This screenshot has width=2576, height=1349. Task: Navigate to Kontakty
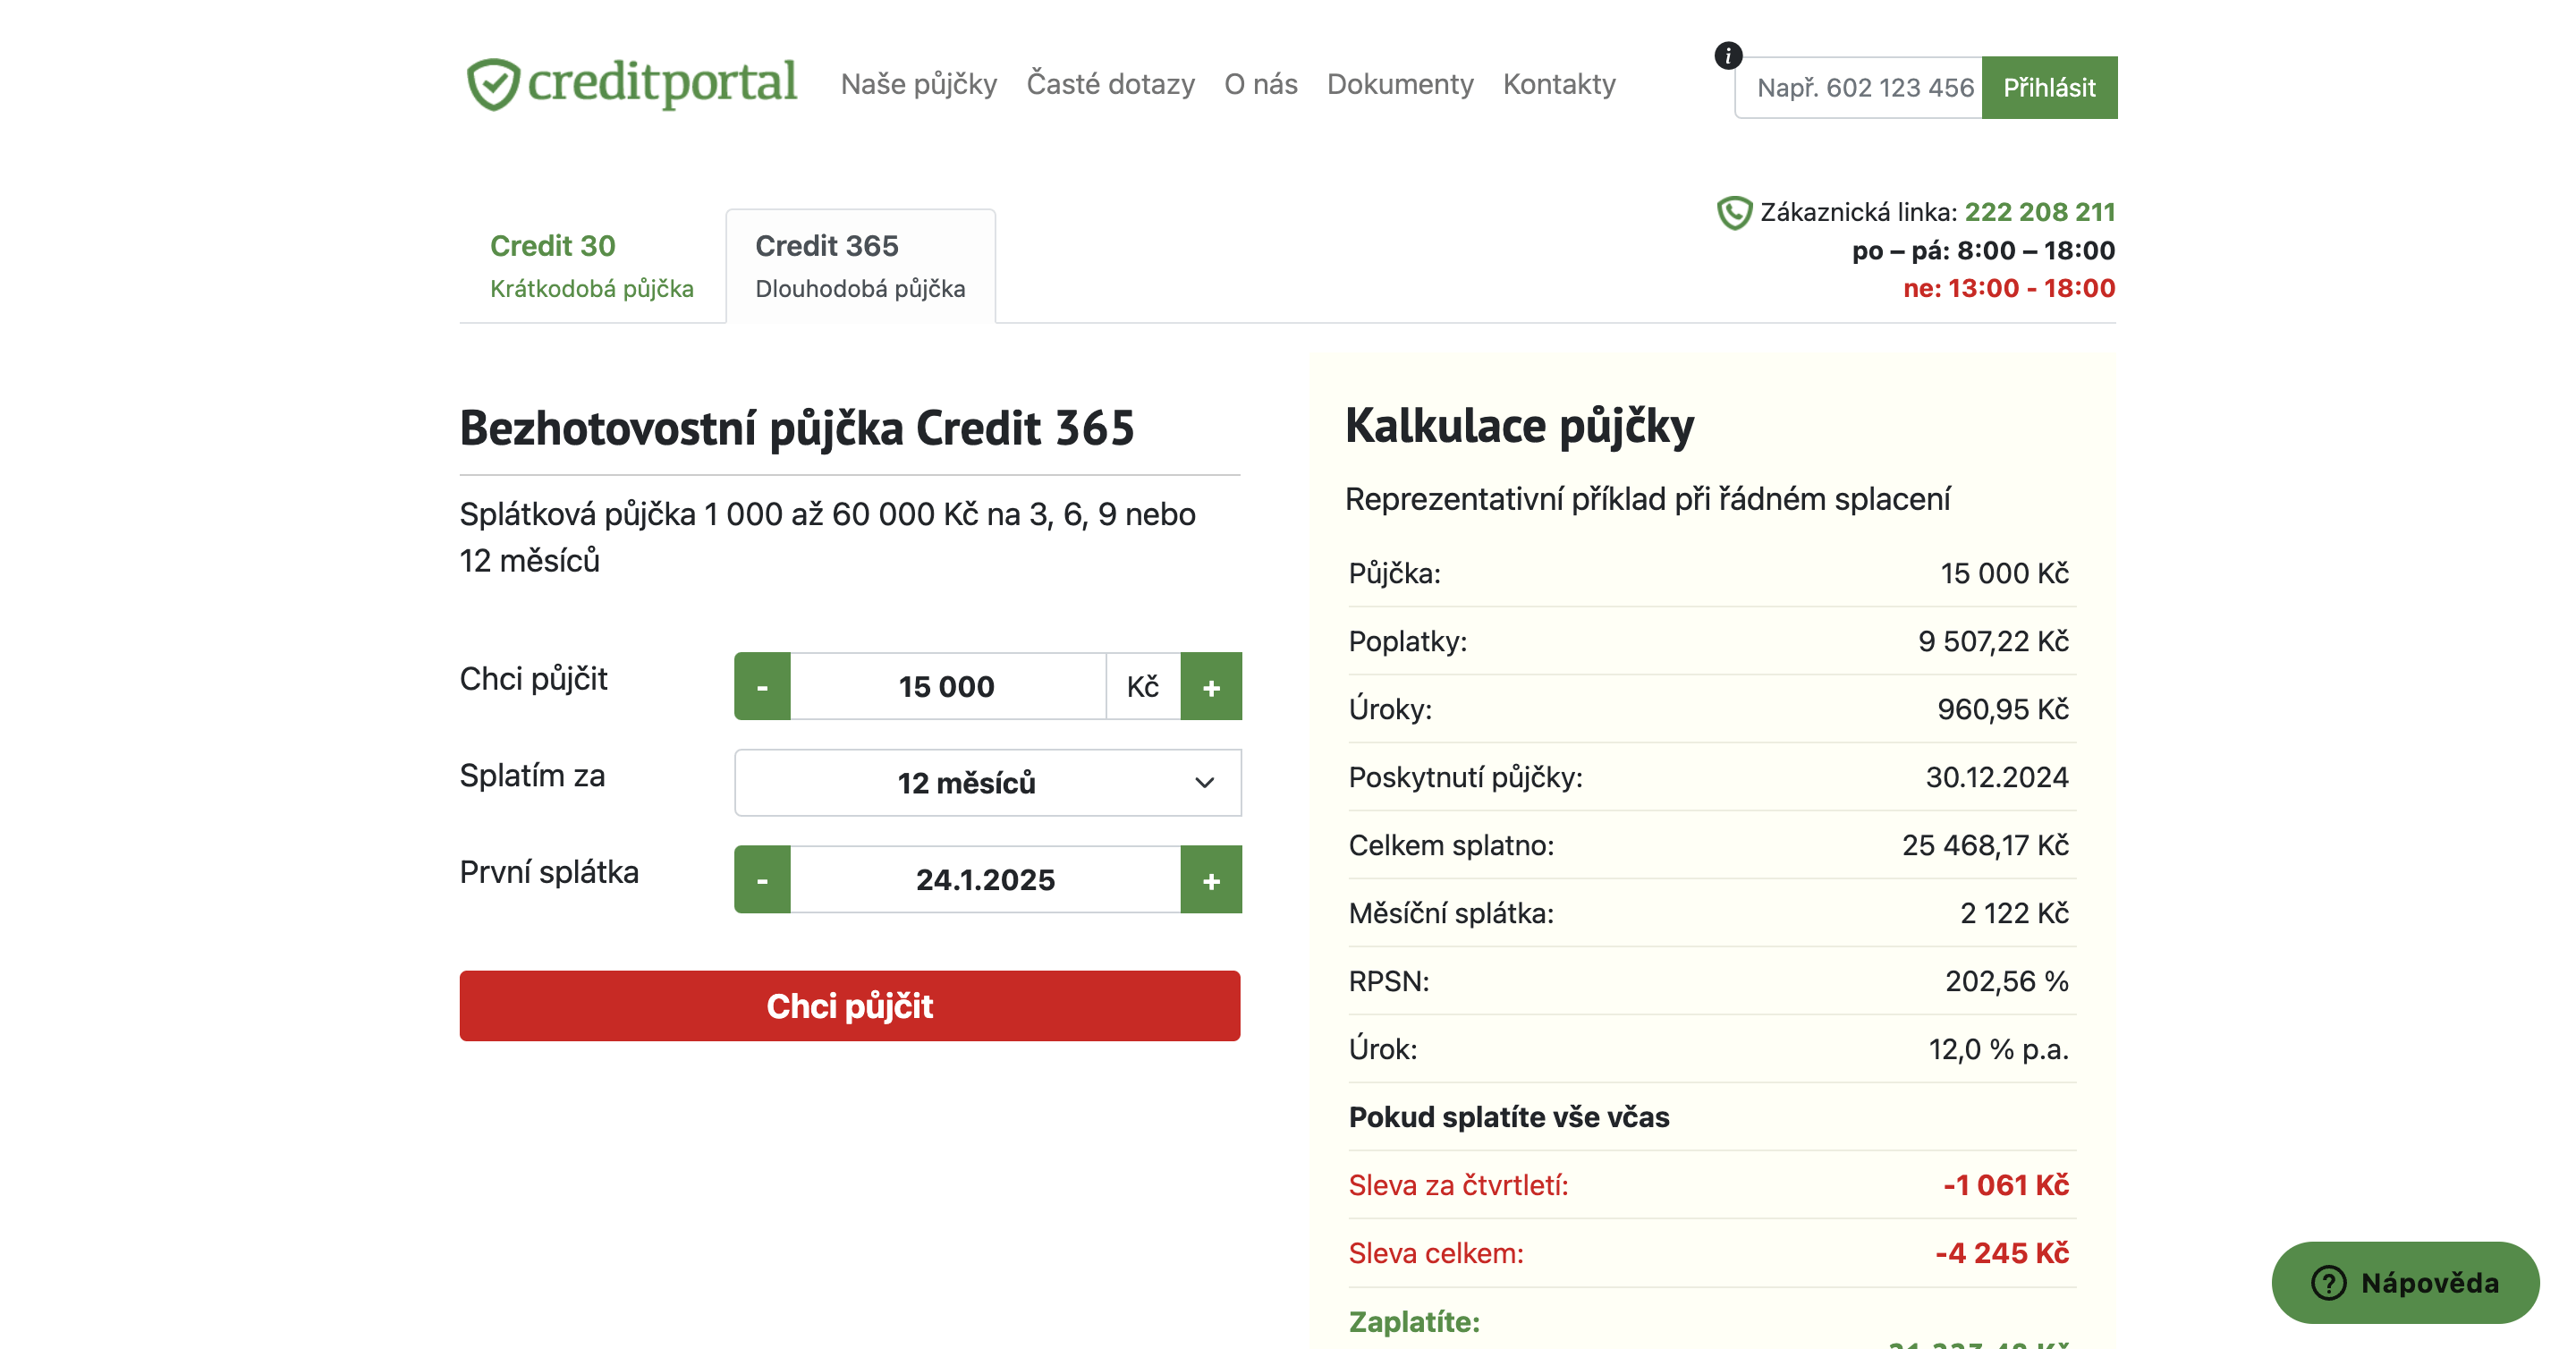point(1558,84)
